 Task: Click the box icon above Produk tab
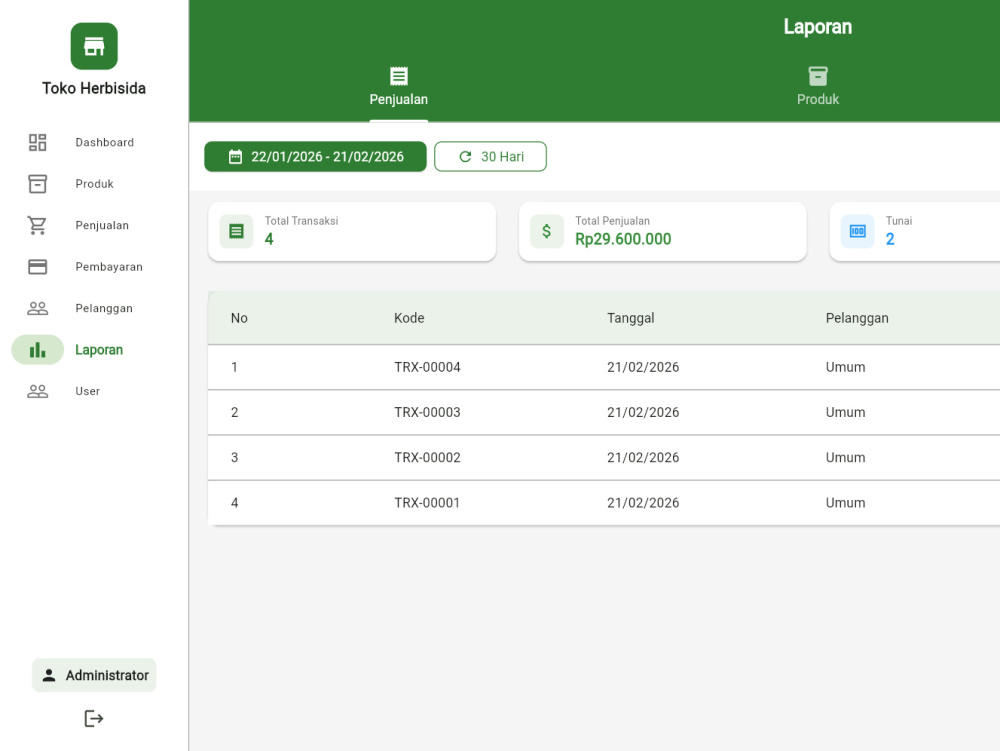point(818,77)
